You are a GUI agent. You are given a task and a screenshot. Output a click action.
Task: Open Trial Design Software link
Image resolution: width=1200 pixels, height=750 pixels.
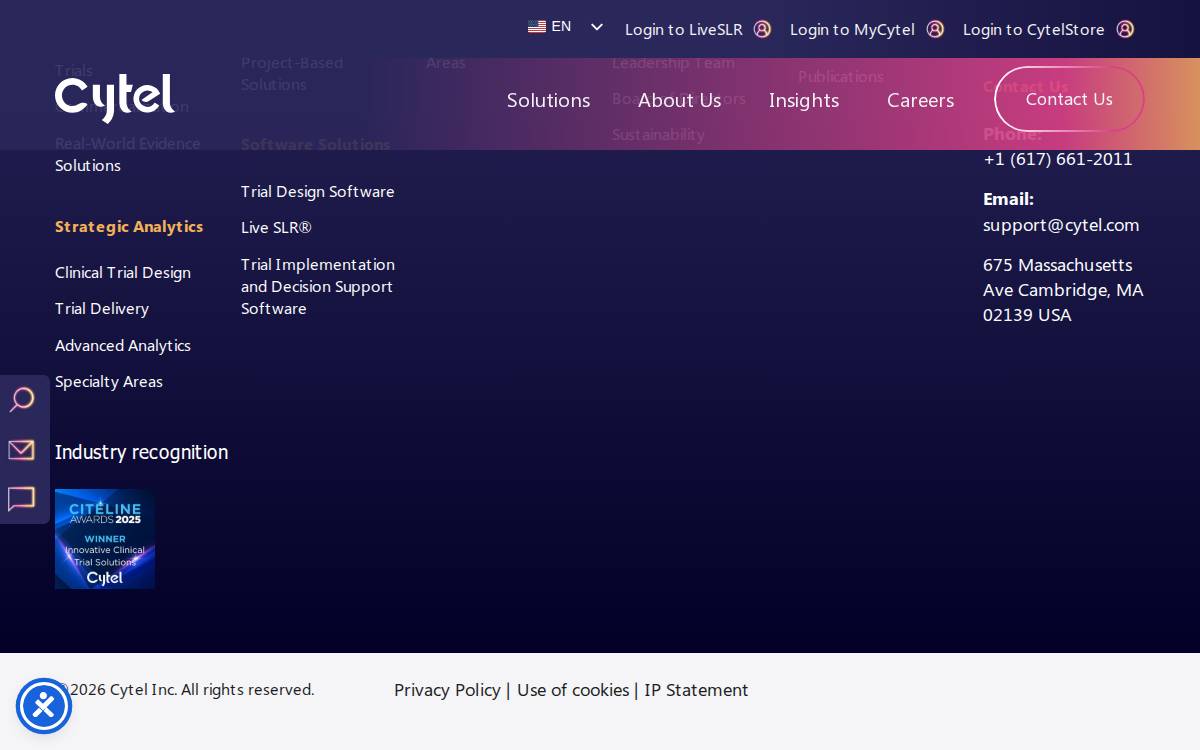(318, 191)
